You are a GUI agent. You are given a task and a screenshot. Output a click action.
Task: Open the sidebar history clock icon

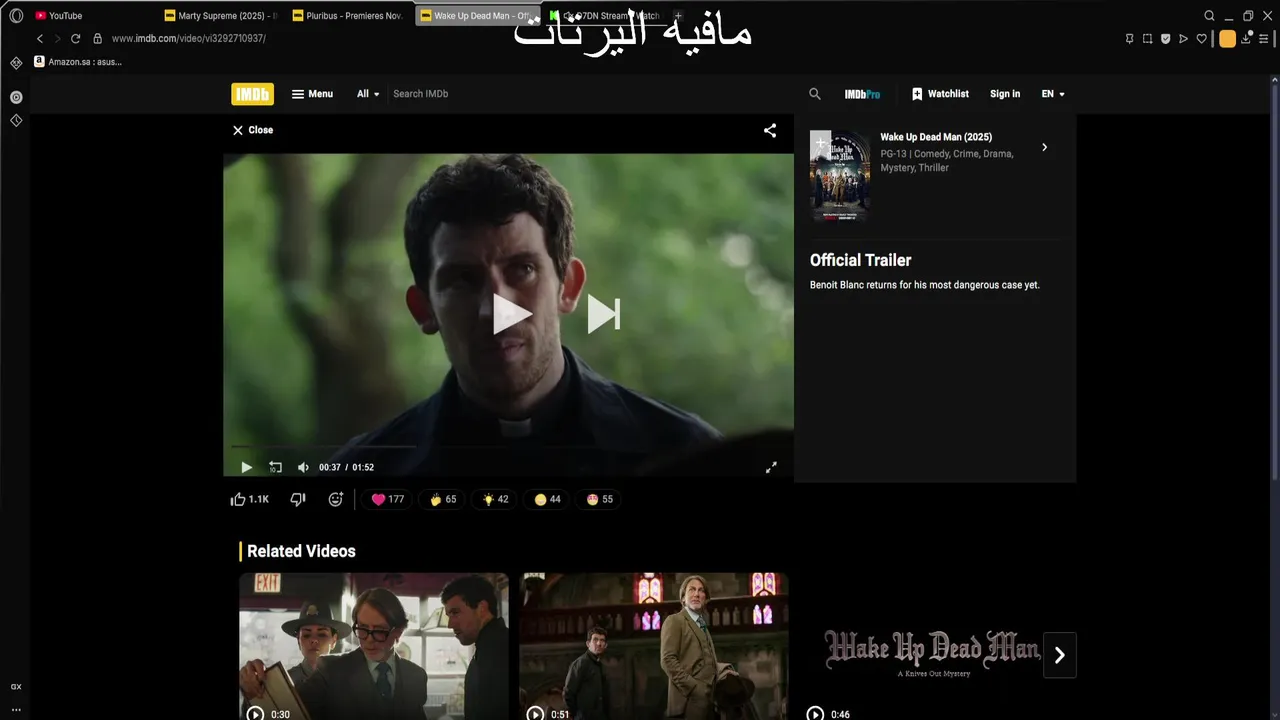(x=16, y=120)
